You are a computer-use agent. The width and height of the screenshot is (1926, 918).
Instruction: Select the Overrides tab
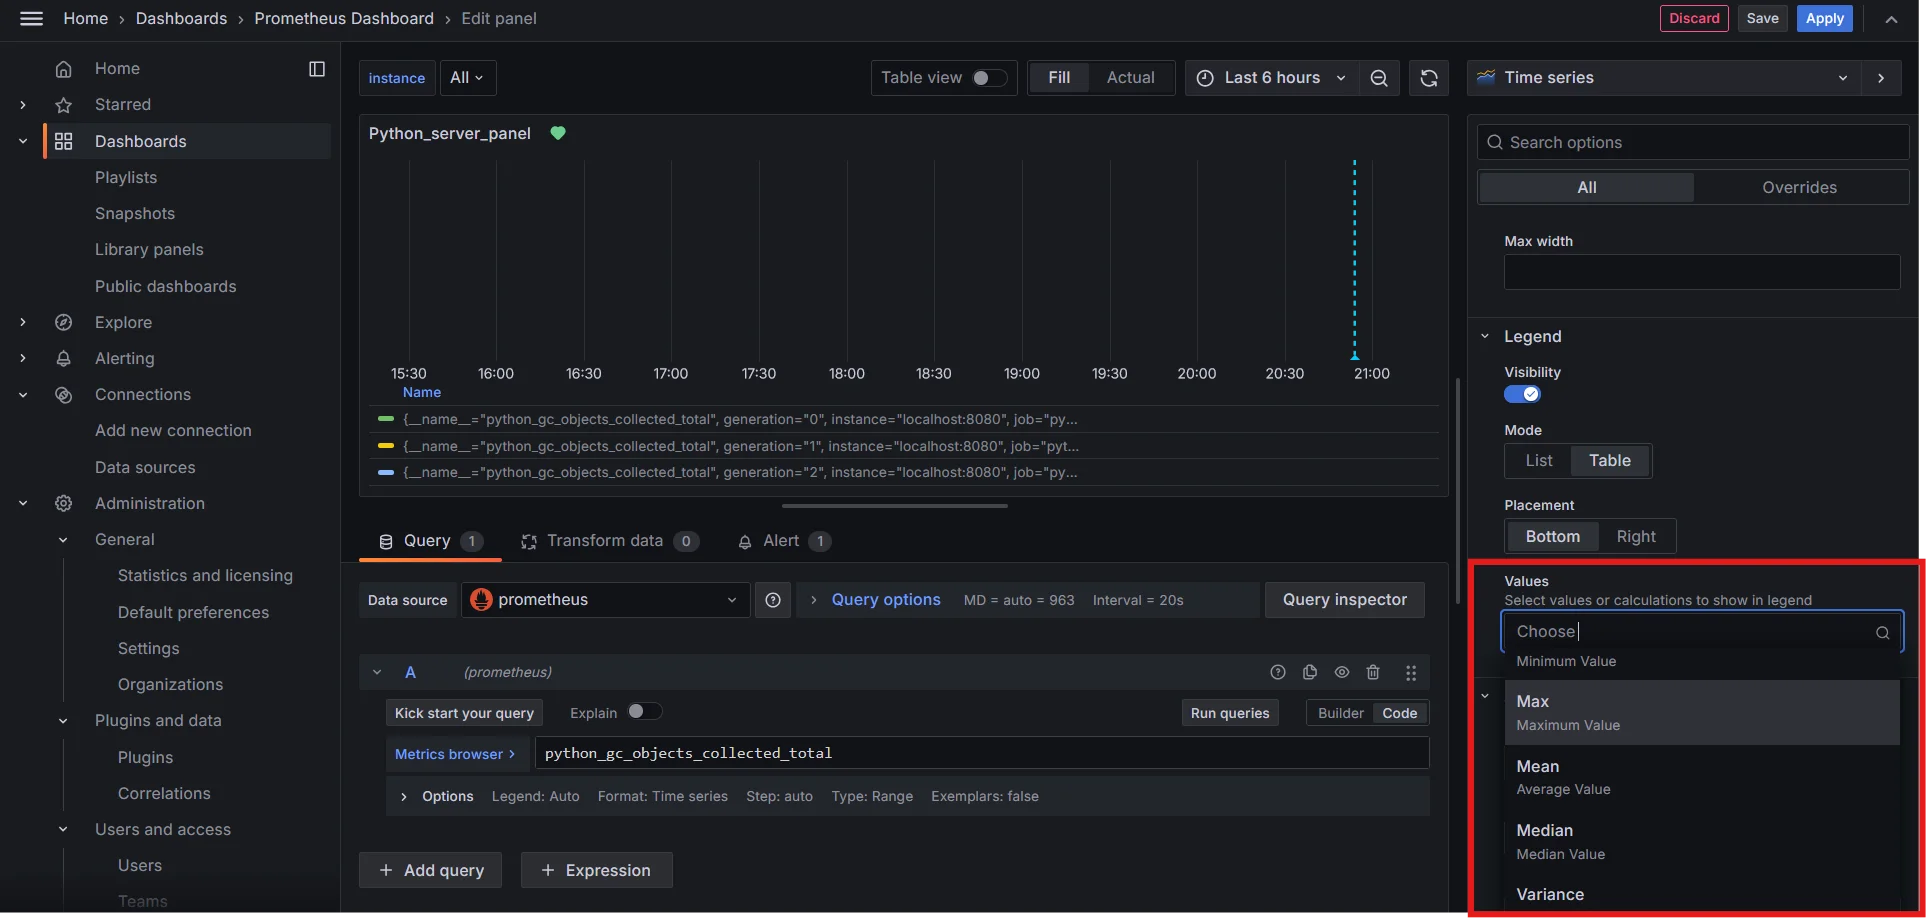1799,188
